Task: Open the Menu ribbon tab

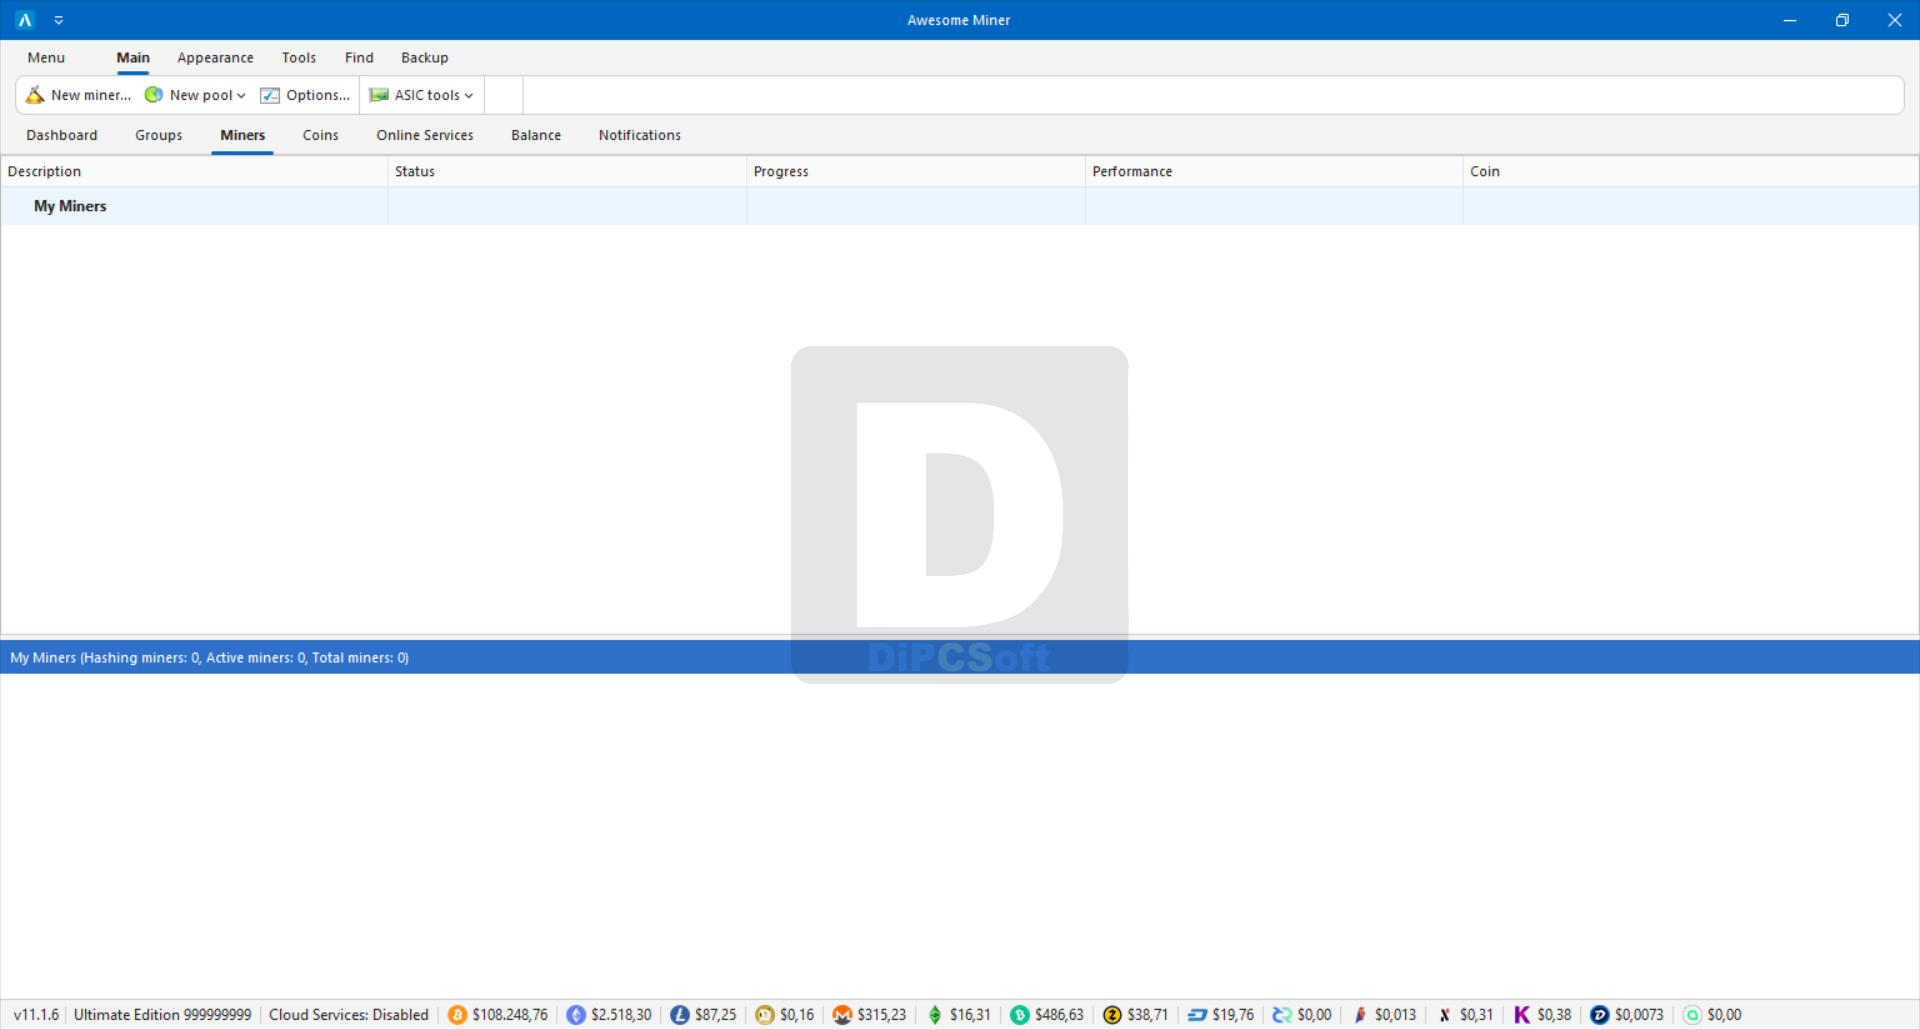Action: pos(46,58)
